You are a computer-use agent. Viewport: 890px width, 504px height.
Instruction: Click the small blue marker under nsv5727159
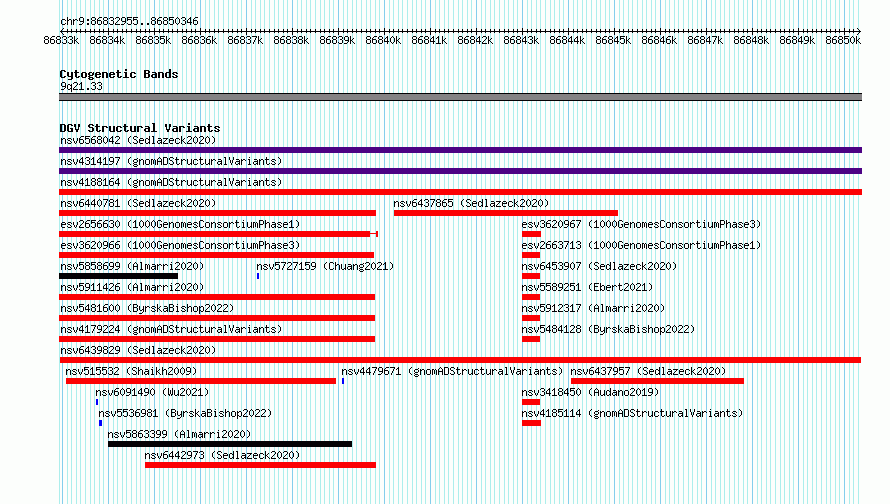(258, 276)
